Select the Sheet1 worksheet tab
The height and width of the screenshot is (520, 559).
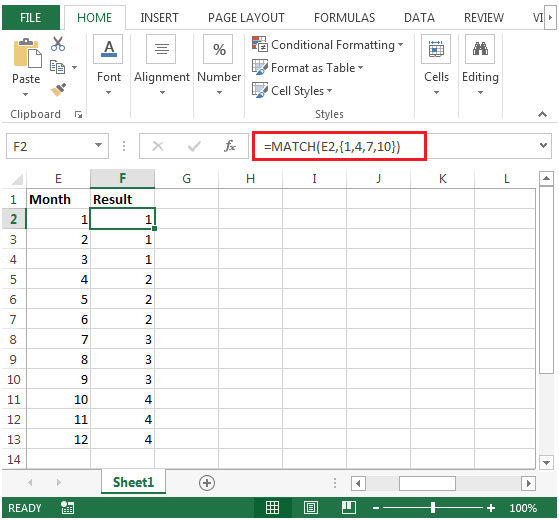point(133,482)
